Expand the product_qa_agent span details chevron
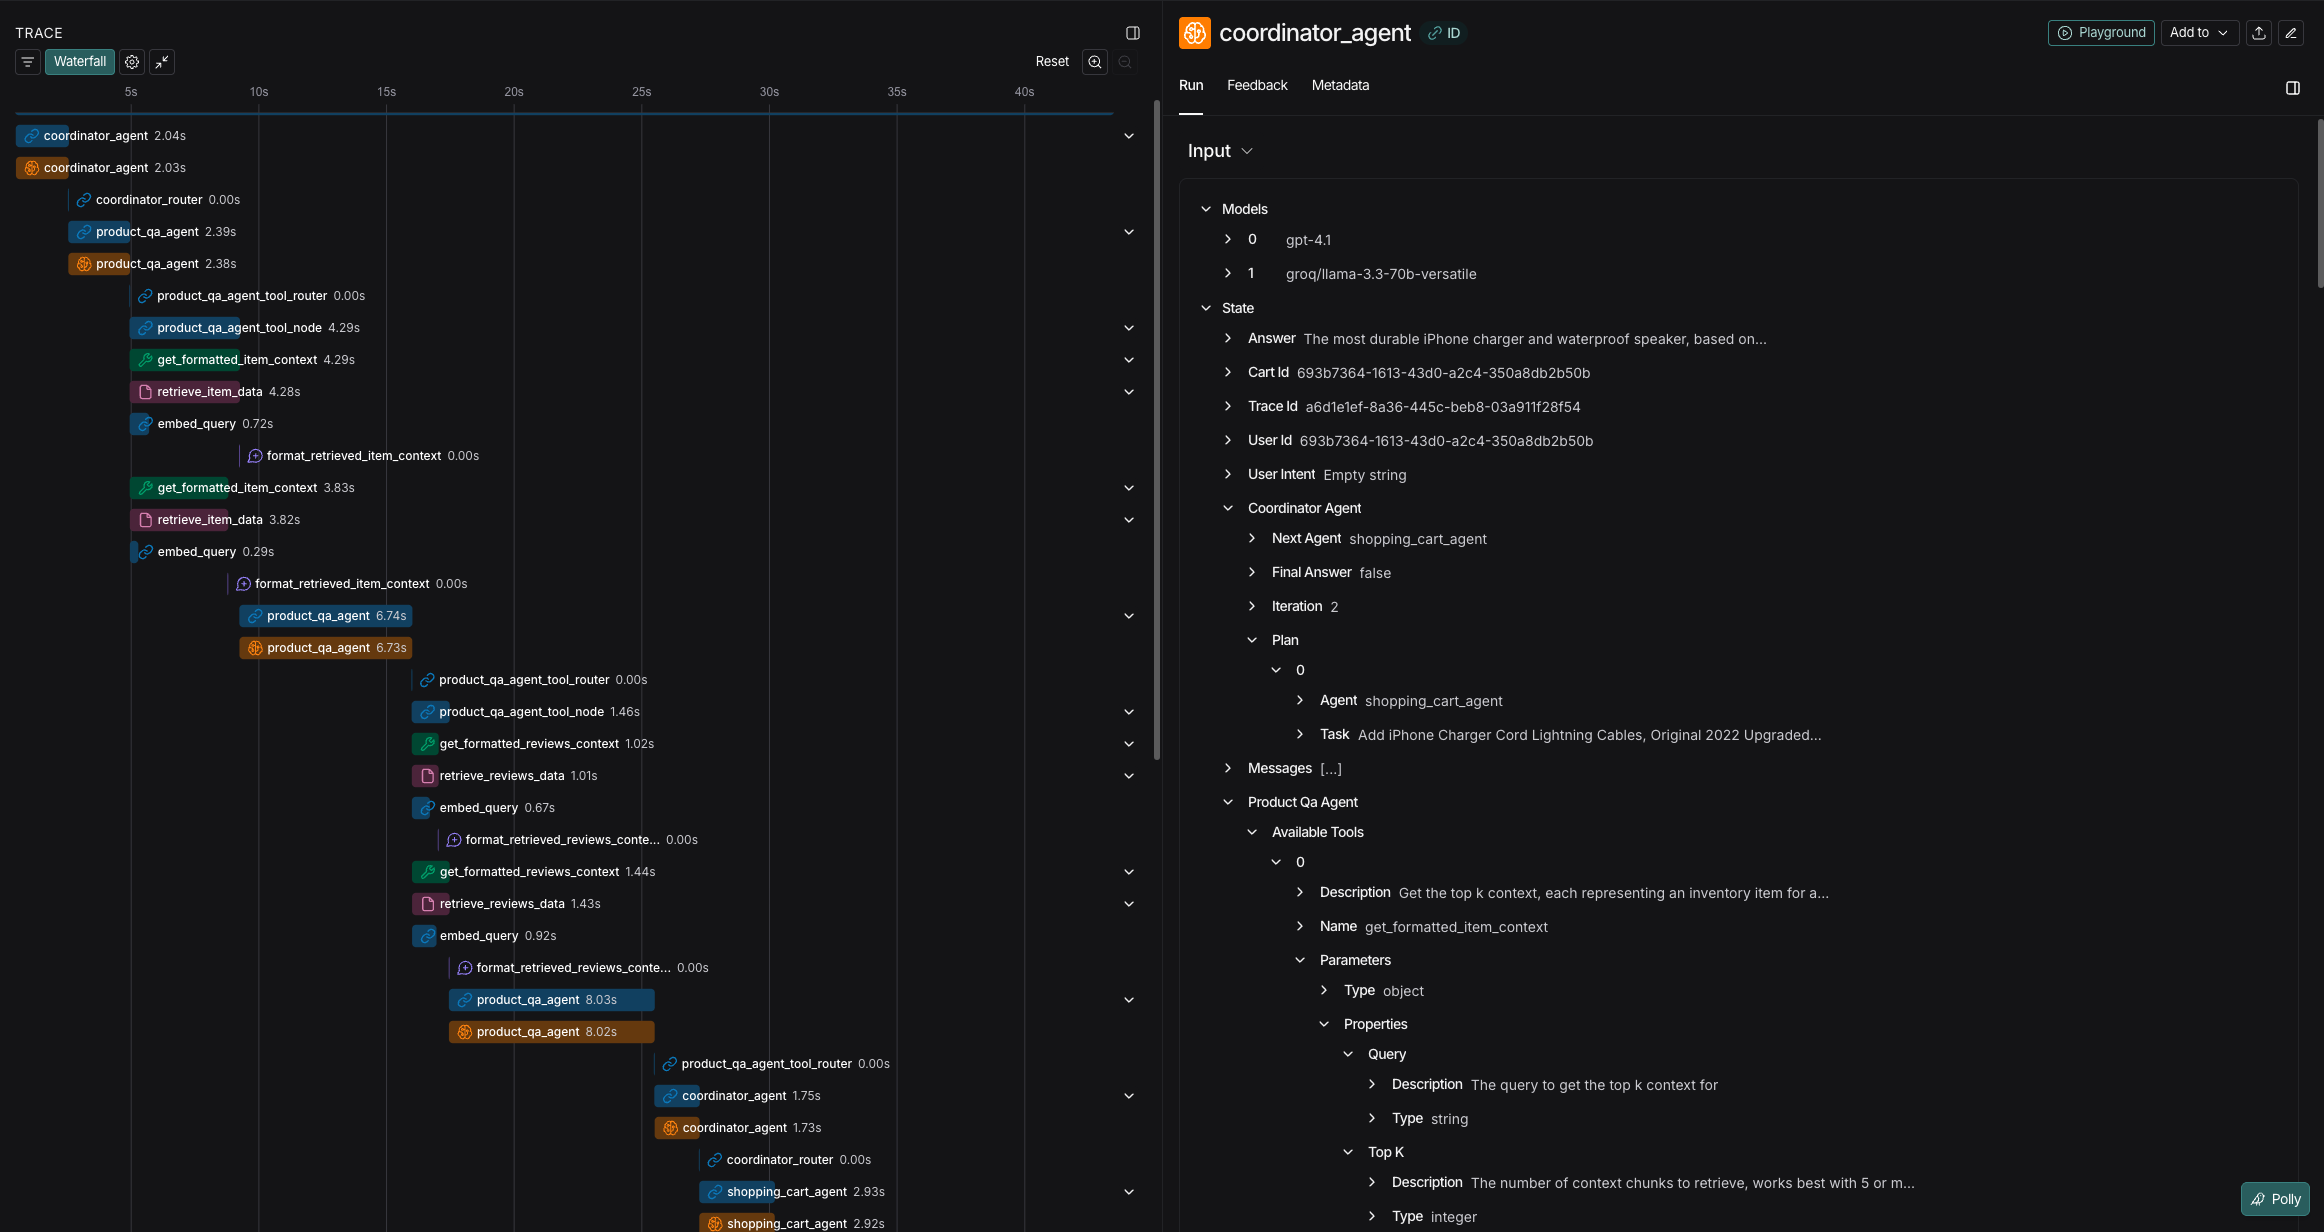Image resolution: width=2324 pixels, height=1232 pixels. click(x=1129, y=231)
